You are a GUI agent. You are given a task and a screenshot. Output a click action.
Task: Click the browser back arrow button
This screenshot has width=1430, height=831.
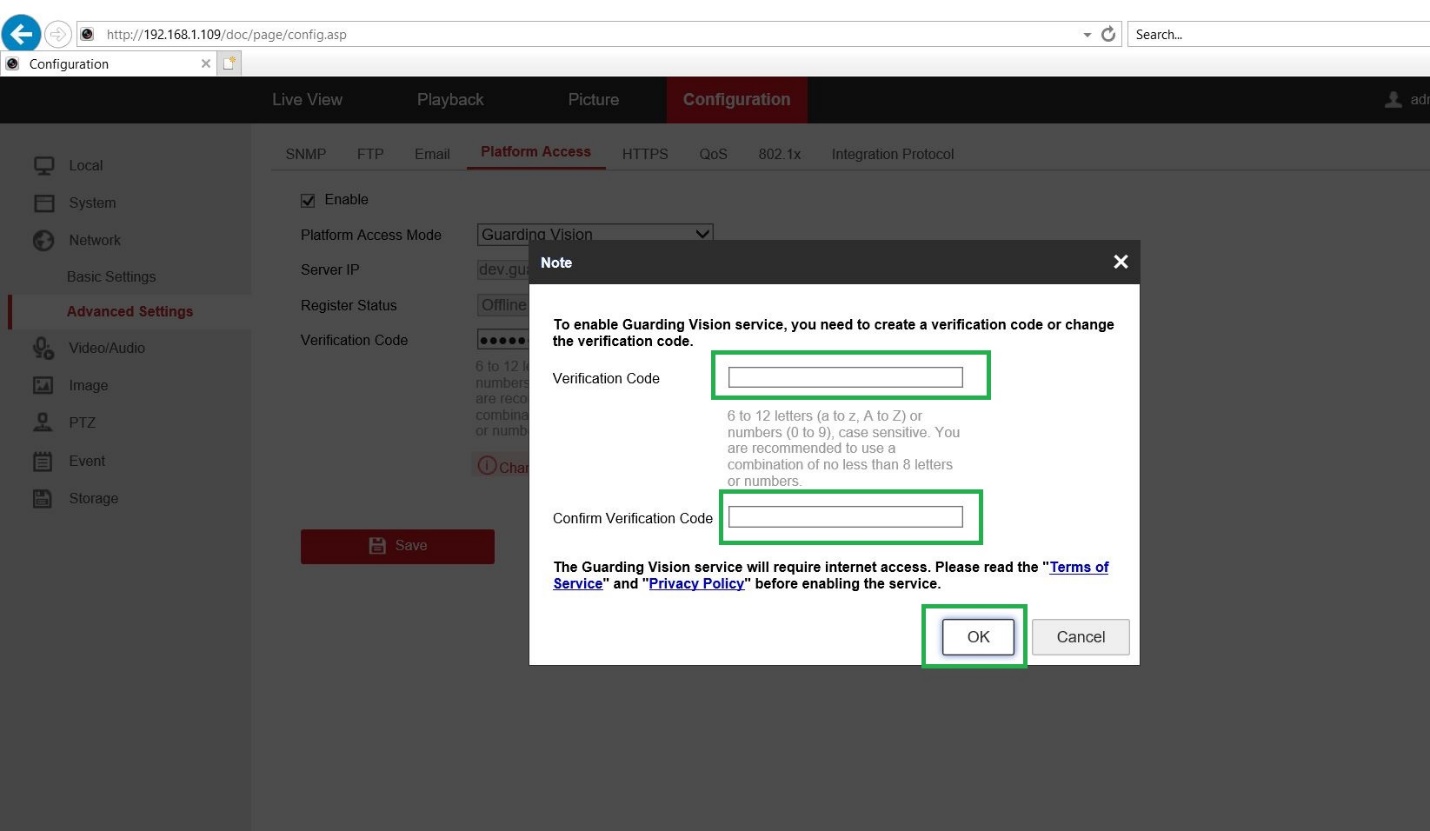click(x=20, y=35)
